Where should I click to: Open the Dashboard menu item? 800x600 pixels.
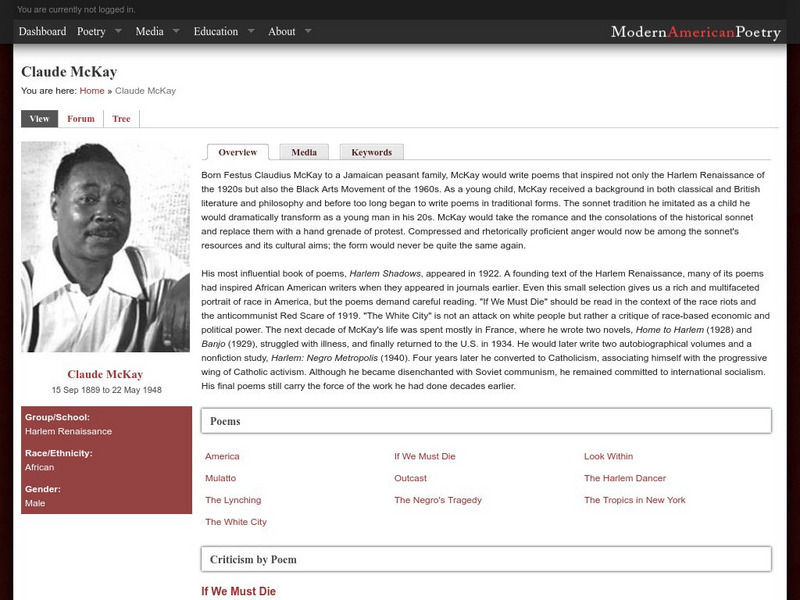point(42,32)
